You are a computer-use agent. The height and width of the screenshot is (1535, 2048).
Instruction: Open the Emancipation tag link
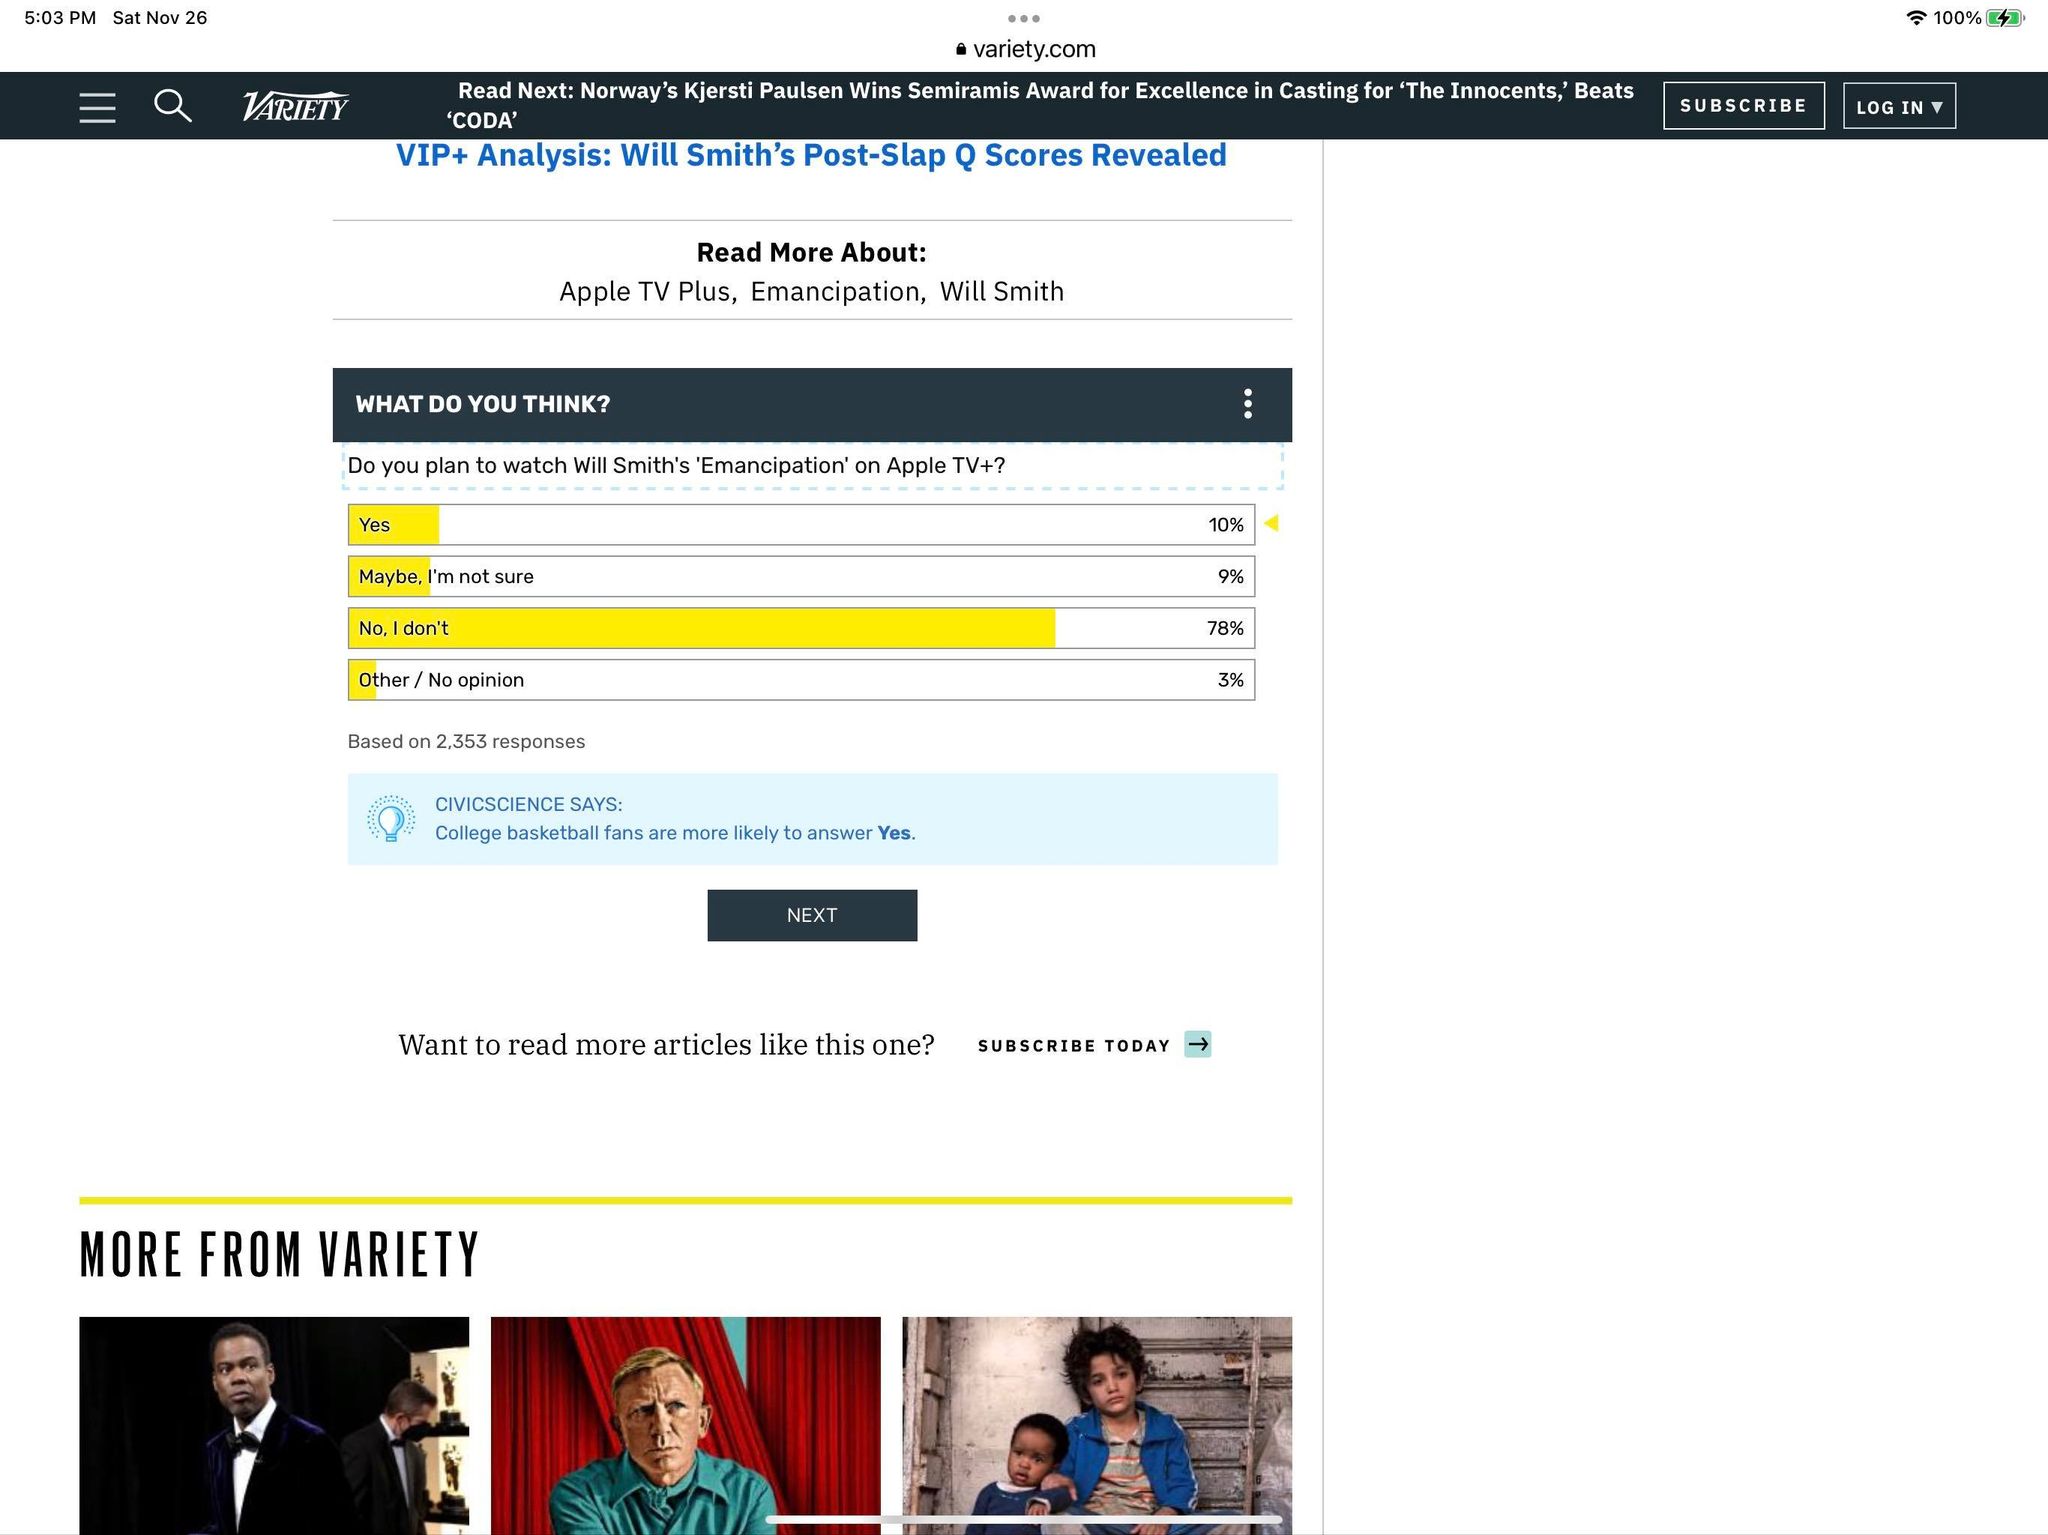(835, 292)
